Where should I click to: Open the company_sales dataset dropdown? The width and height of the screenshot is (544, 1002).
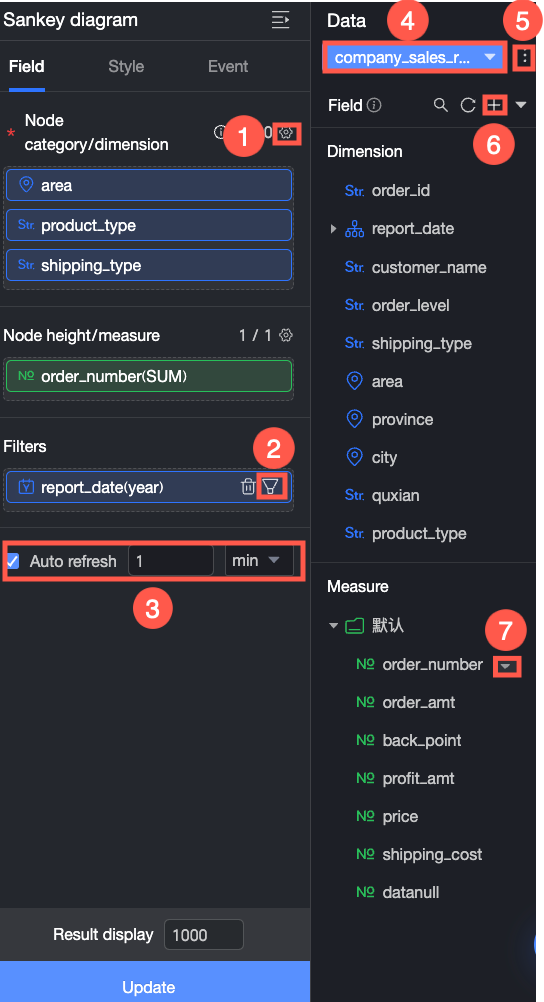(416, 58)
